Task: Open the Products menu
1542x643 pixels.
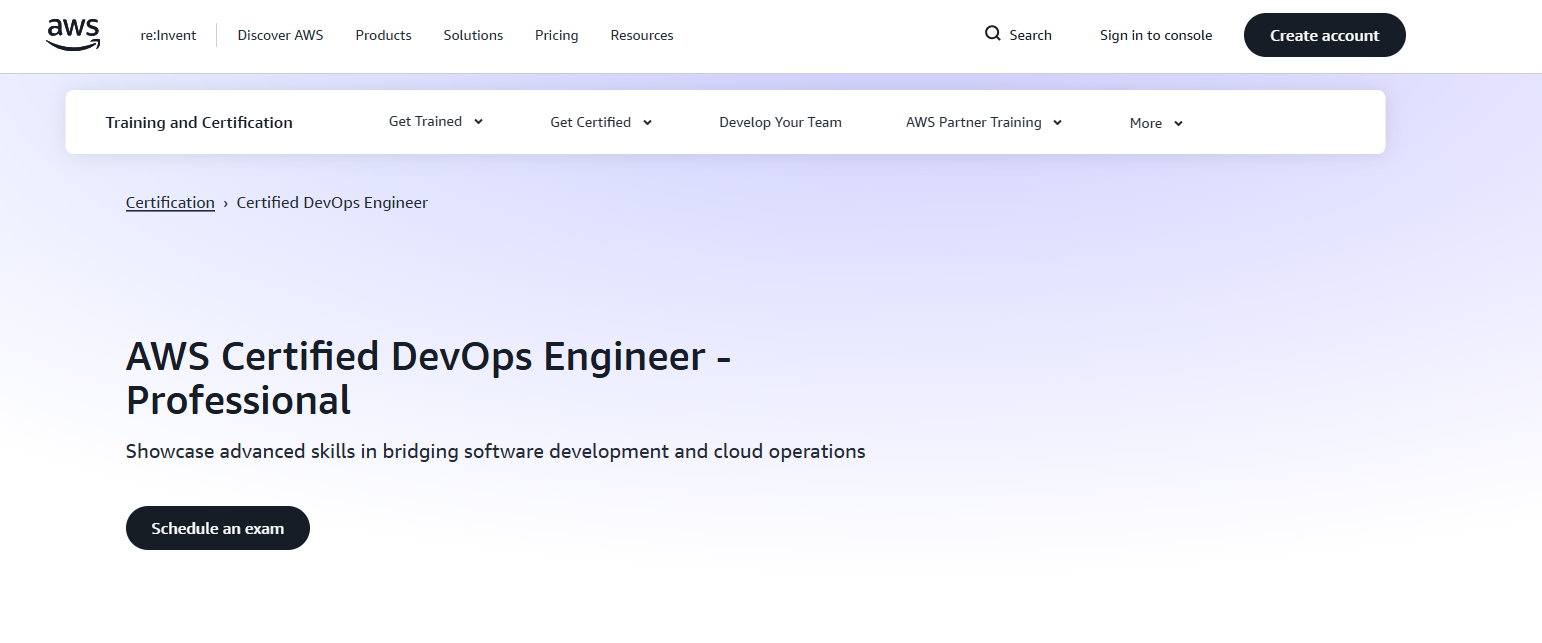Action: 383,35
